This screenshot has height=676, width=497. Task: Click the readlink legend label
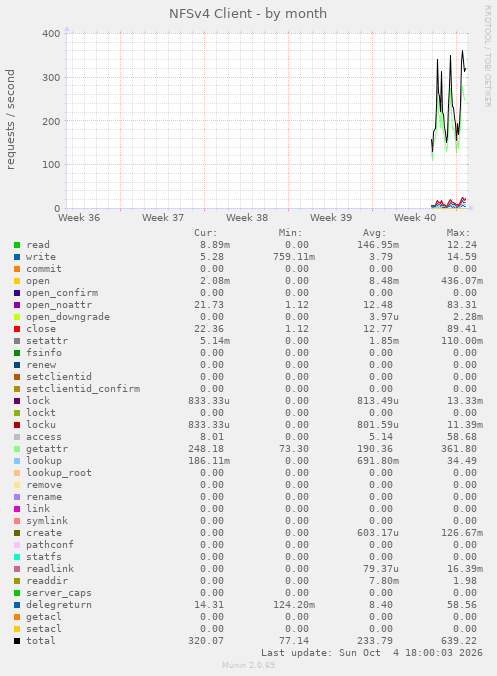click(50, 569)
